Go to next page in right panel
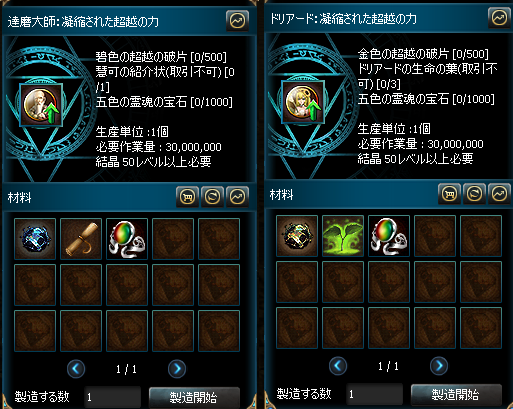 click(439, 366)
